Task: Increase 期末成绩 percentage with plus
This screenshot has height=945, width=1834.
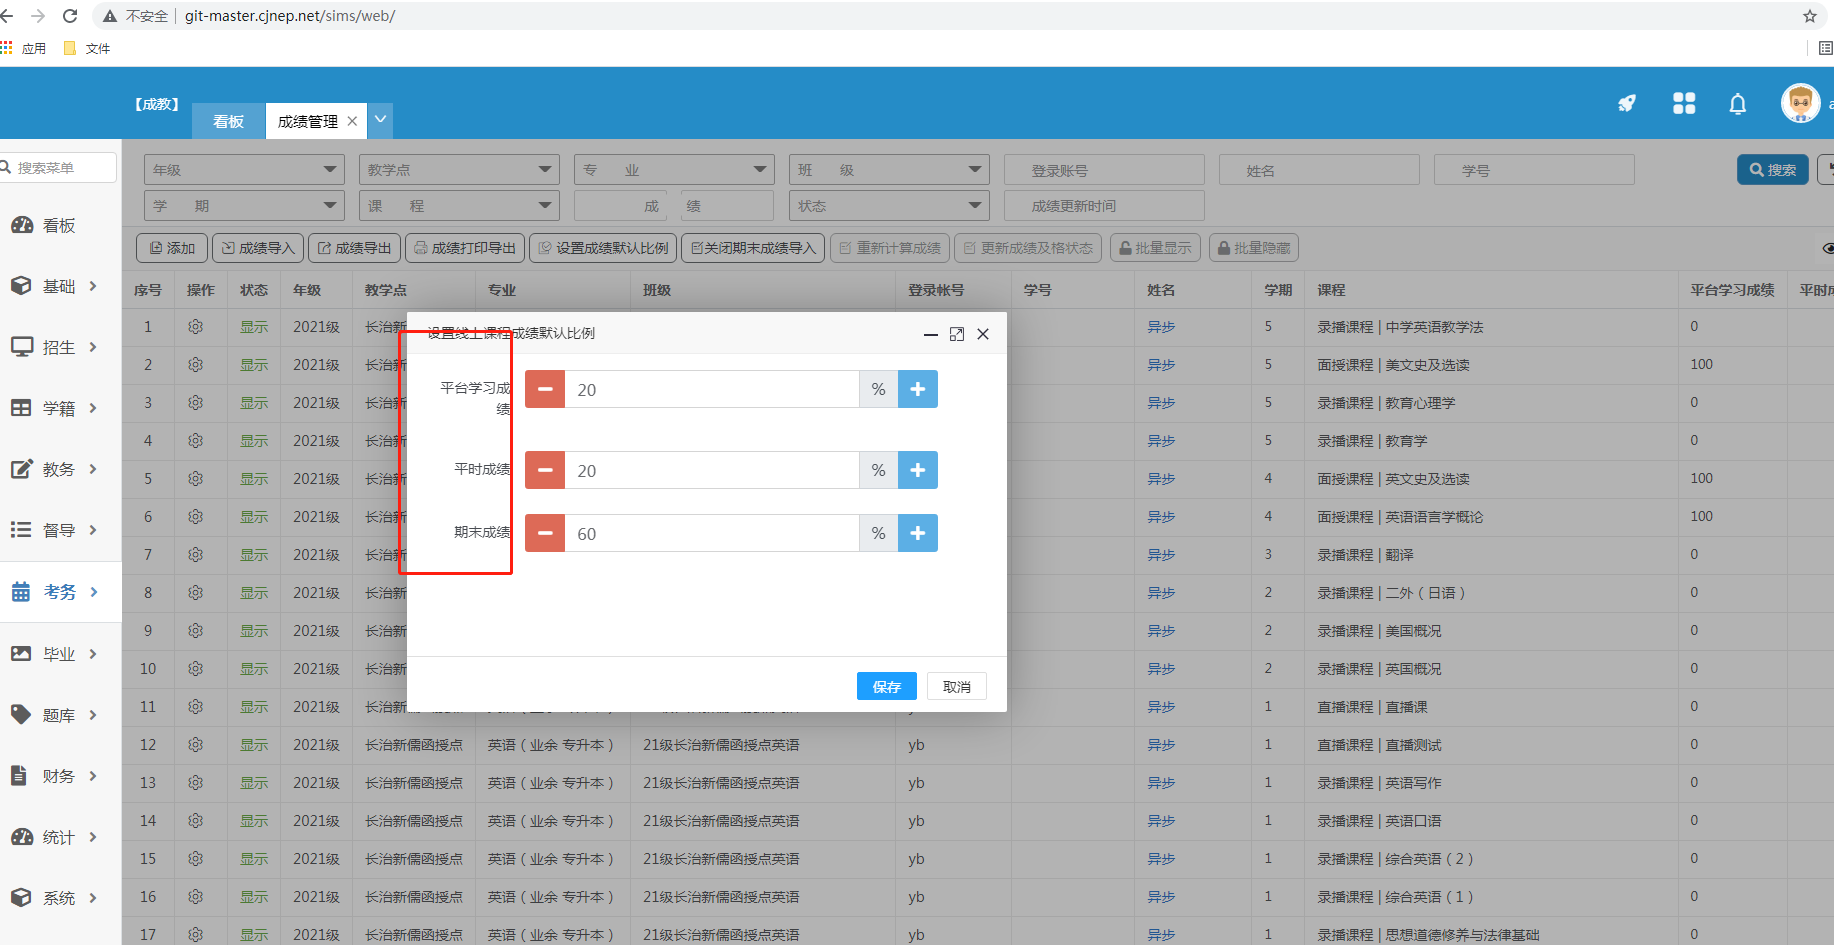Action: (x=918, y=533)
